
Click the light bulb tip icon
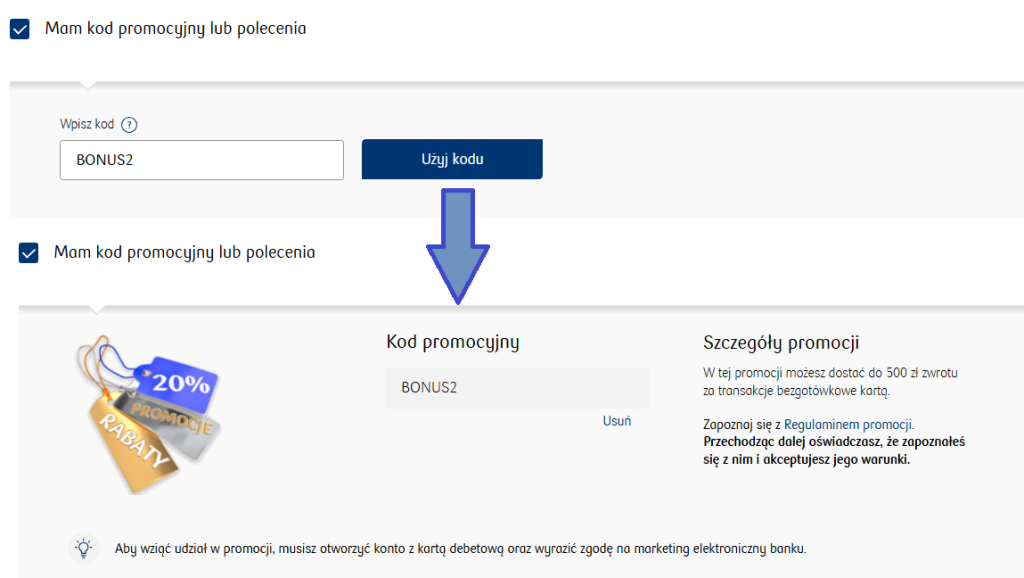point(85,547)
